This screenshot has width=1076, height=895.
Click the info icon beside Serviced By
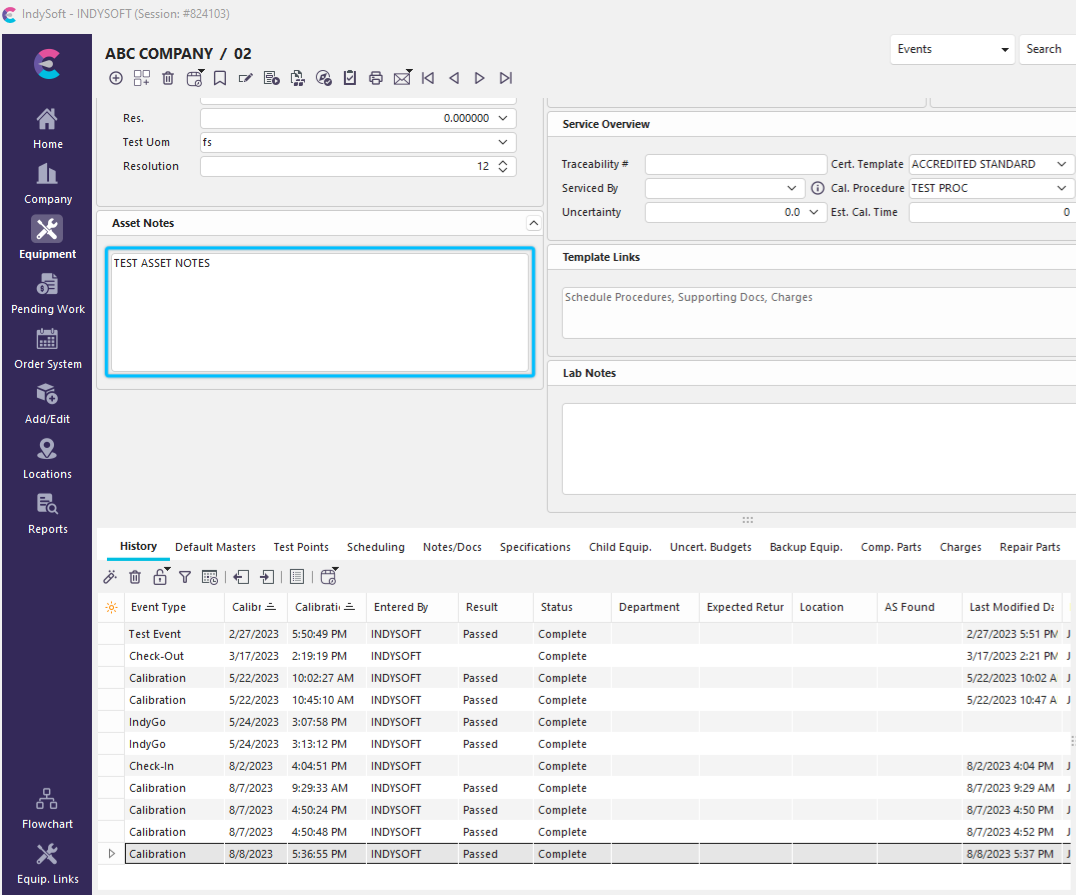point(817,188)
